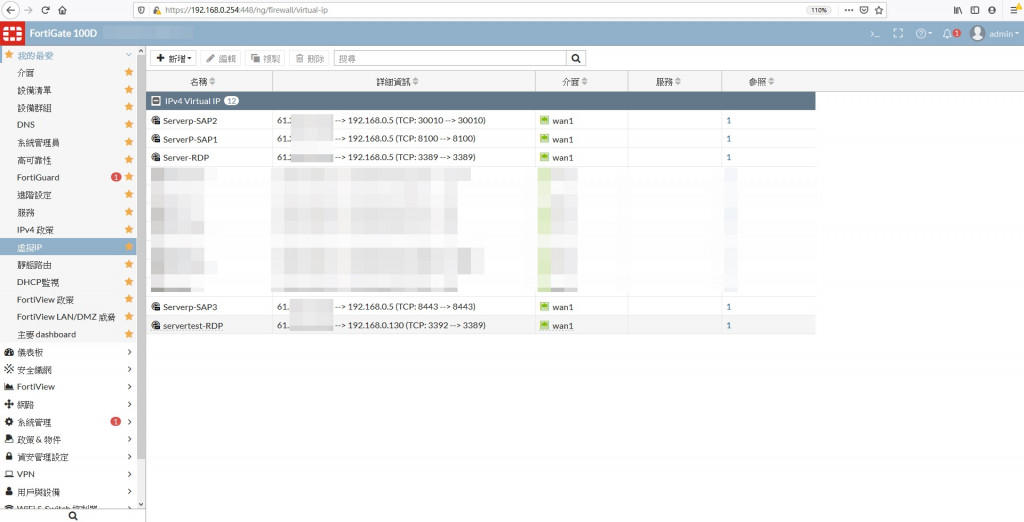Open the help question-mark menu
This screenshot has width=1024, height=522.
923,33
